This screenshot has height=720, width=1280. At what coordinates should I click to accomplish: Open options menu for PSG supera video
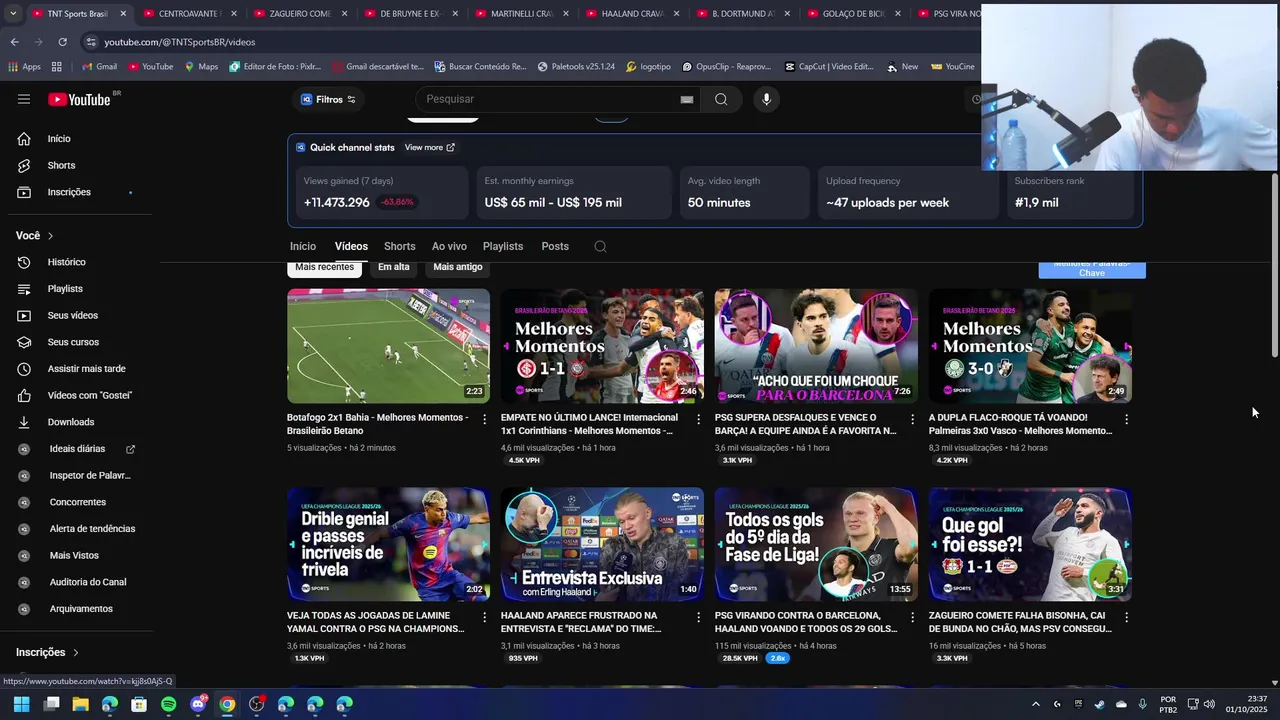(912, 419)
